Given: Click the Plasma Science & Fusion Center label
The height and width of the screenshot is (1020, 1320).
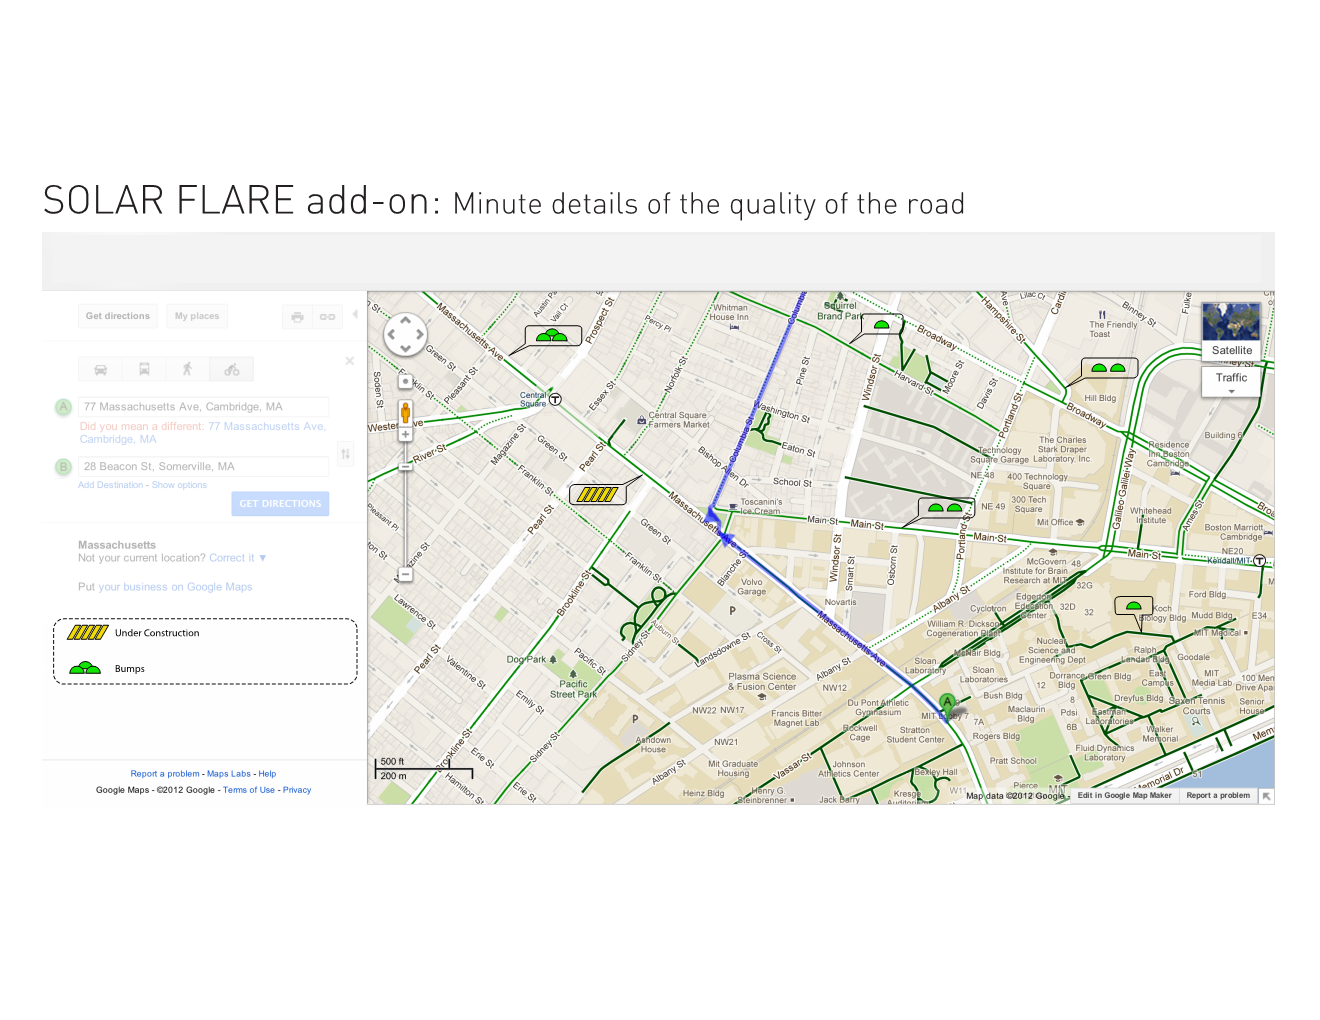Looking at the screenshot, I should (762, 682).
